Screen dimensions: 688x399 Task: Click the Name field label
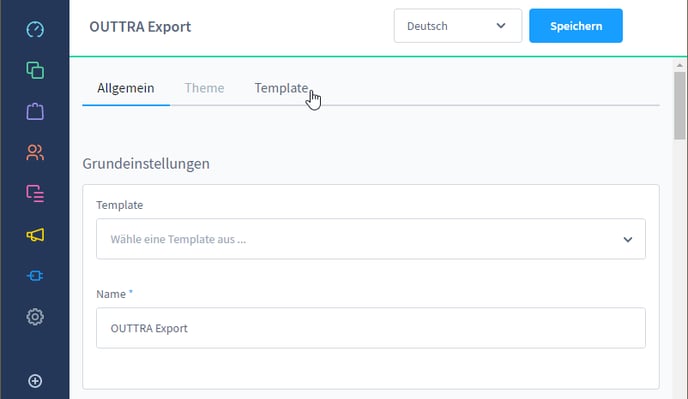[111, 294]
